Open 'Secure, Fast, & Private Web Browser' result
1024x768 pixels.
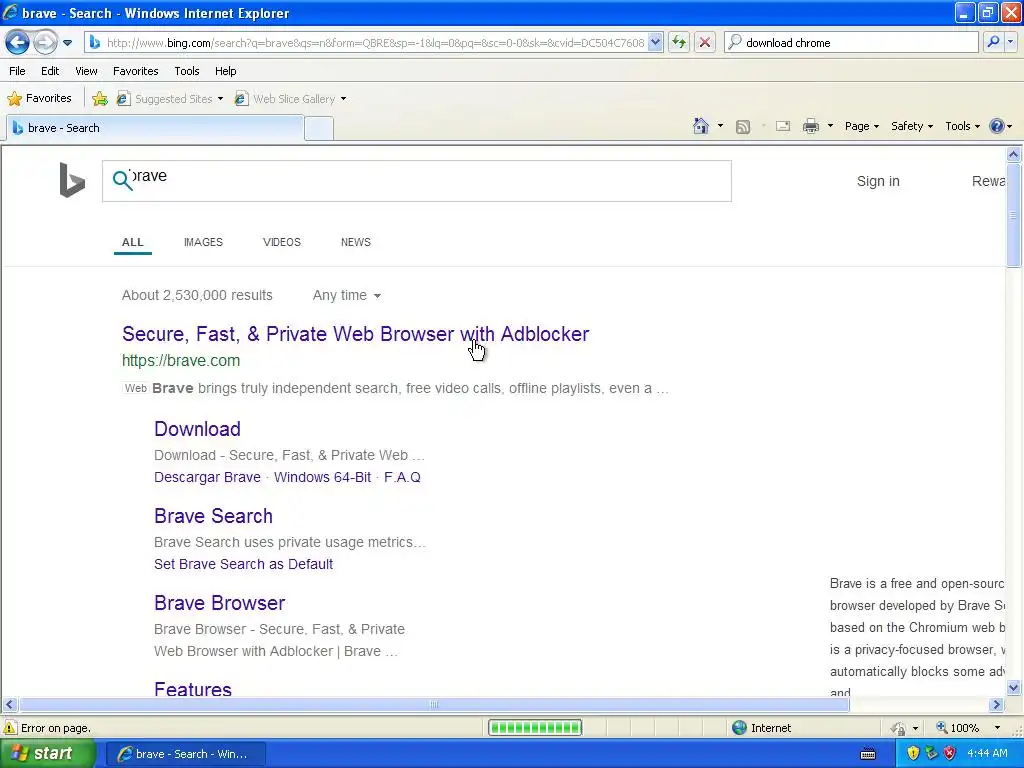[x=355, y=334]
